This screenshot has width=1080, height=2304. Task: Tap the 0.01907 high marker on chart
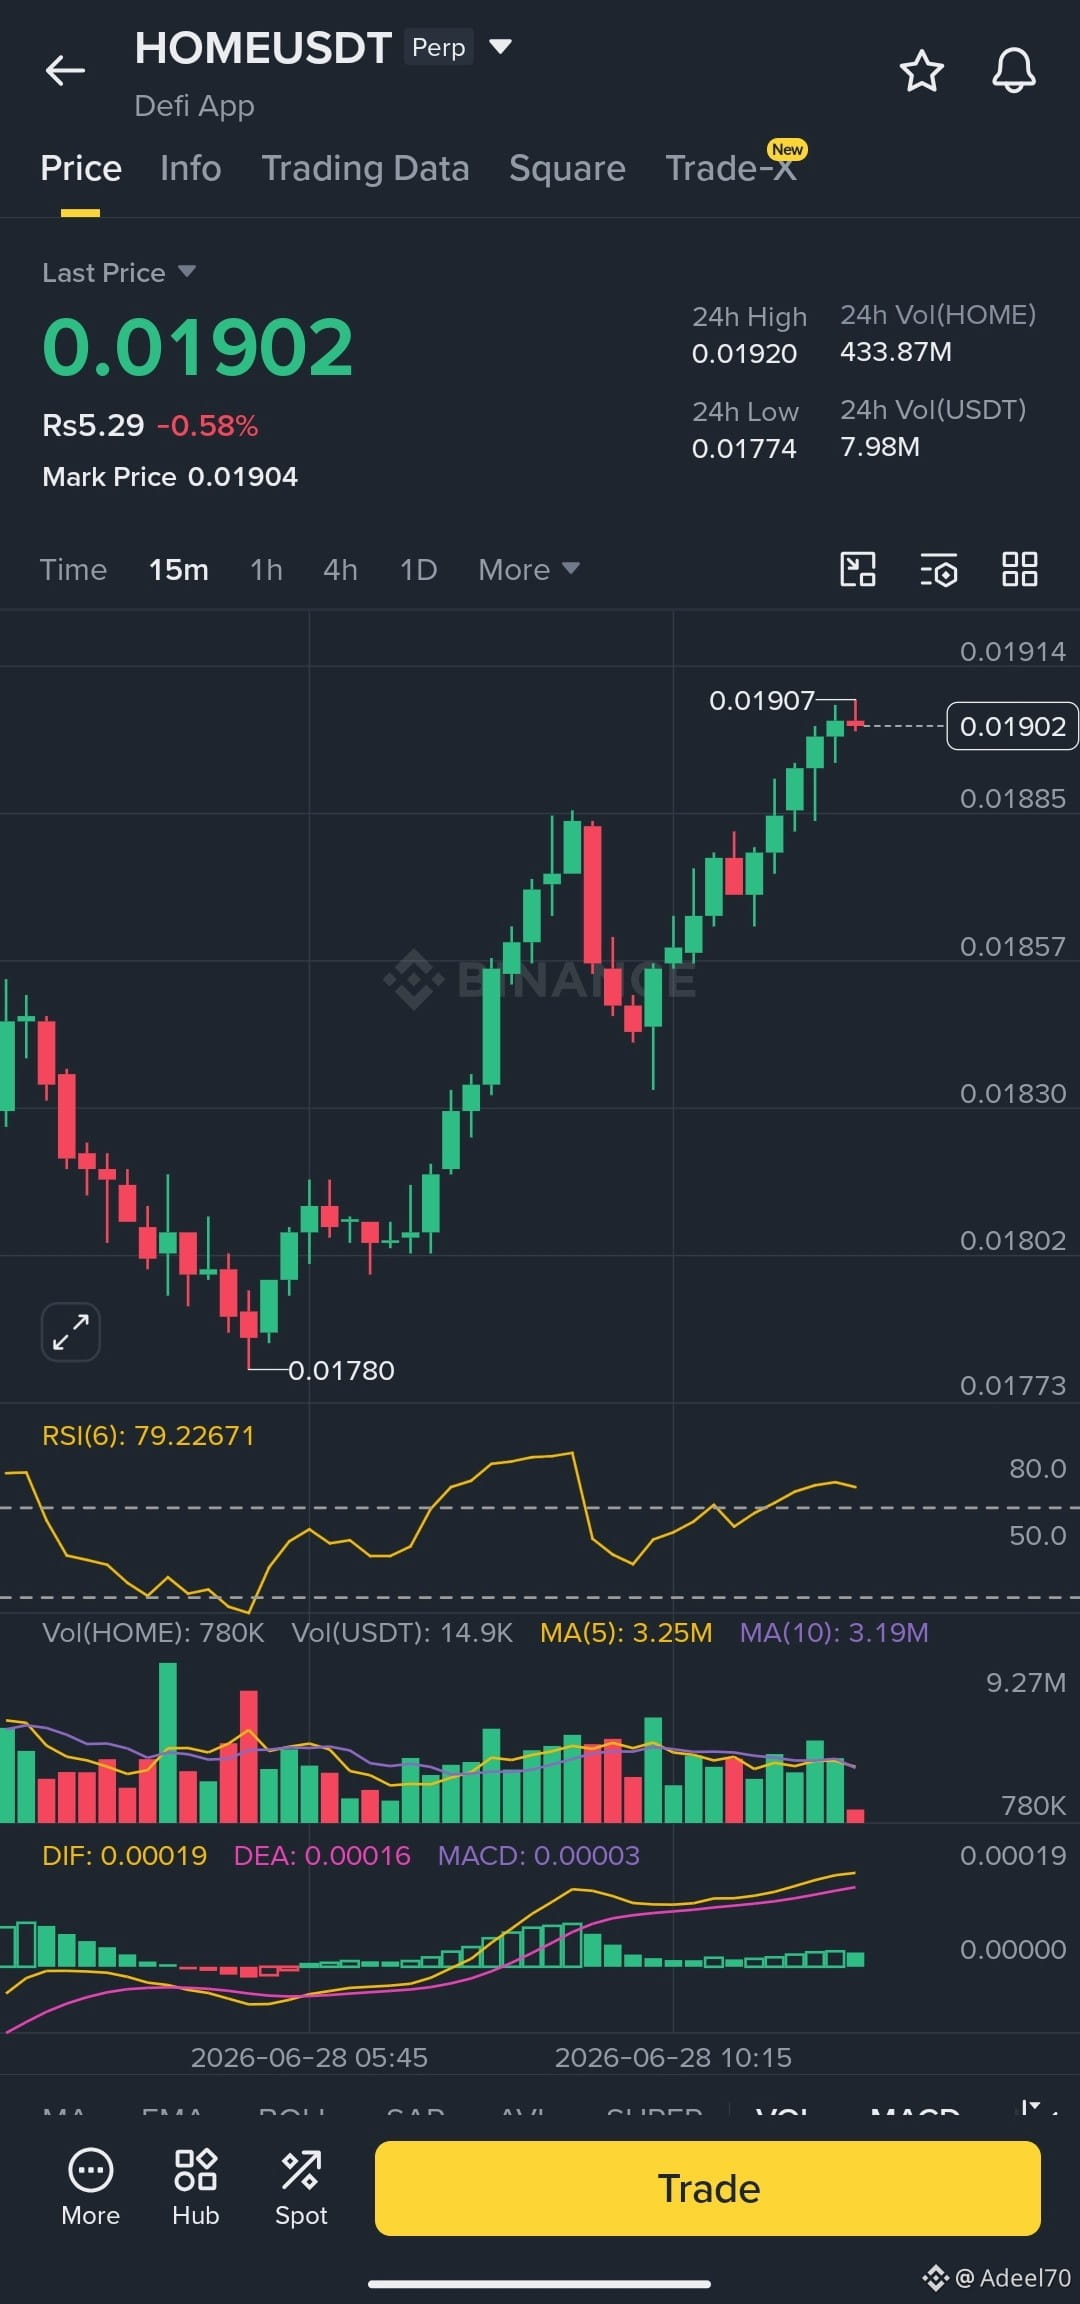[762, 700]
